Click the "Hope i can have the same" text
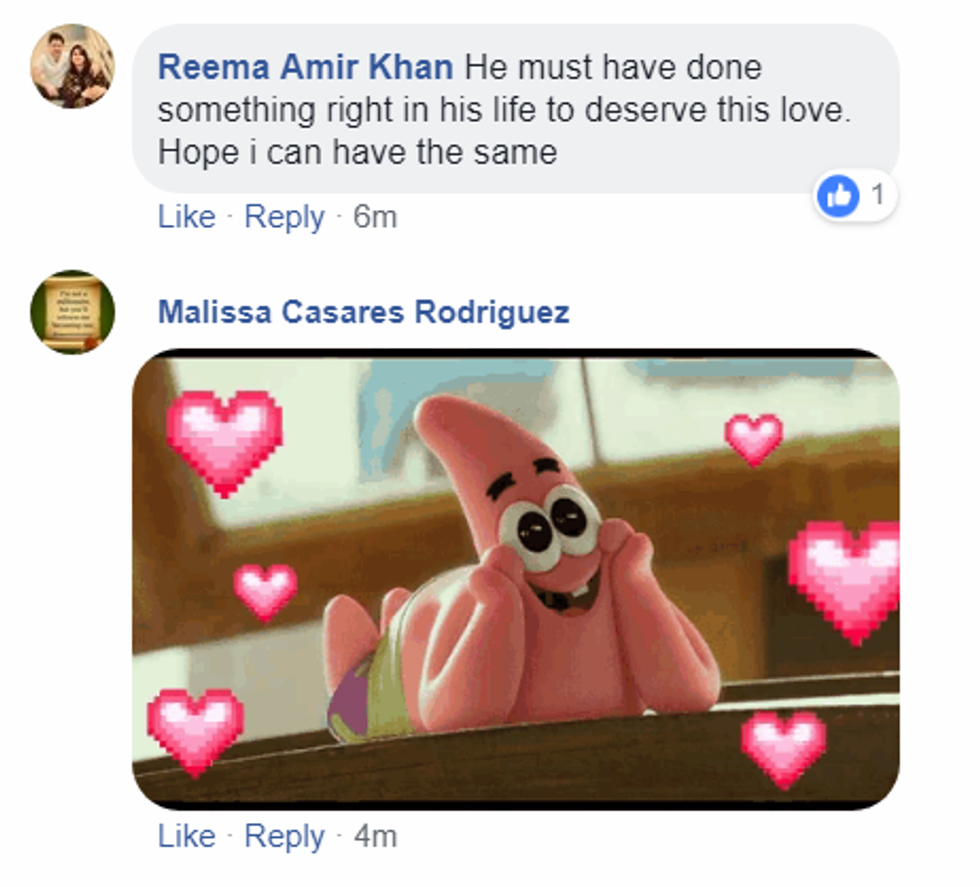Viewport: 980px width, 887px height. 357,152
